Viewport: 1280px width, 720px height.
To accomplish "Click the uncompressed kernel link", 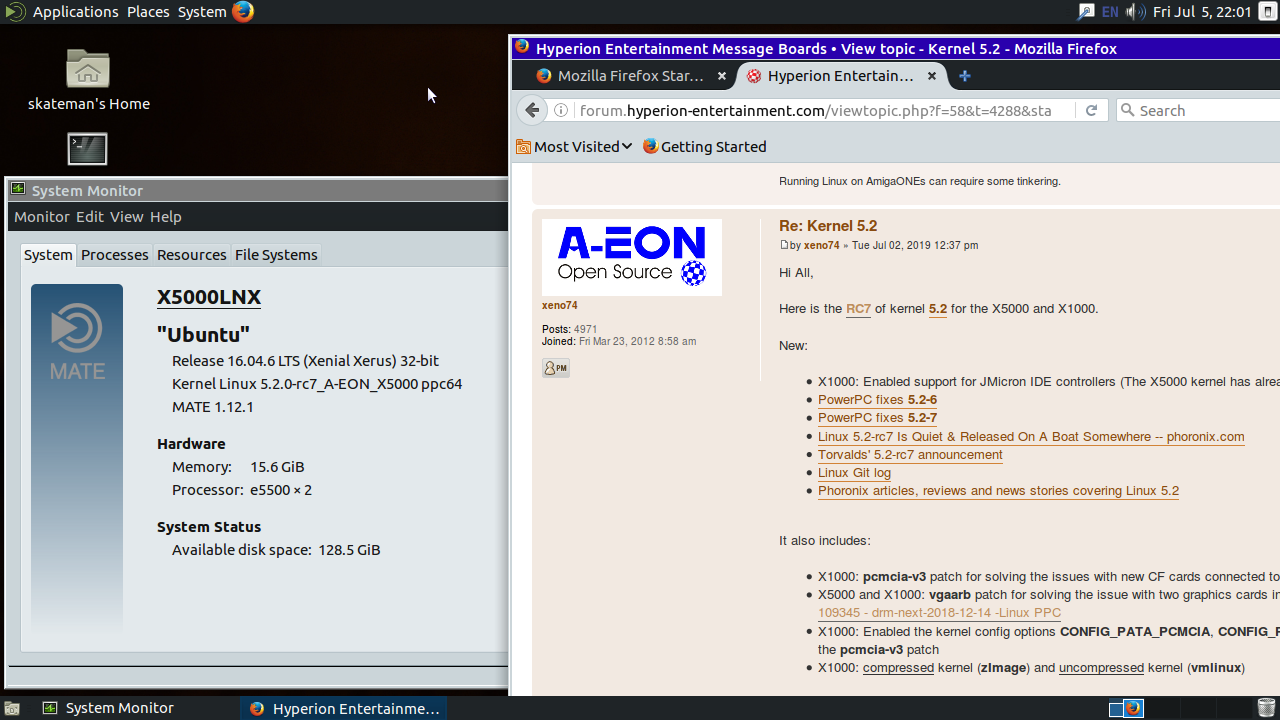I will (x=1101, y=668).
